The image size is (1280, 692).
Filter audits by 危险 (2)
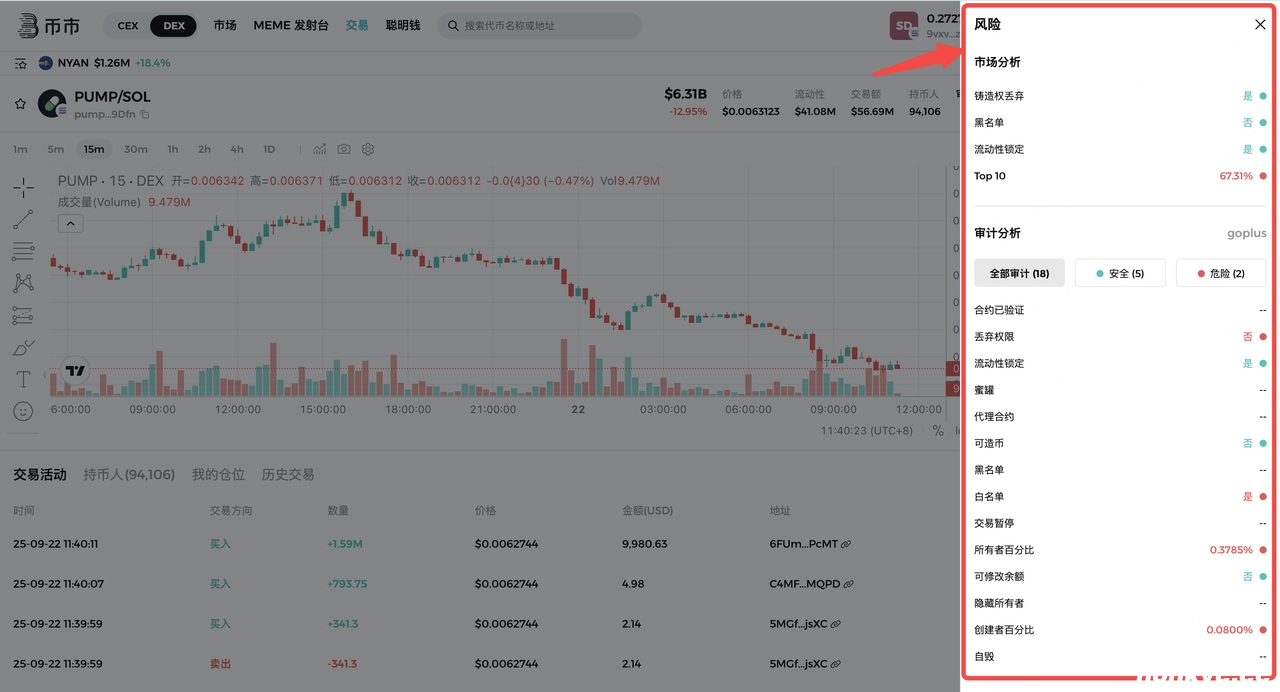(1220, 273)
